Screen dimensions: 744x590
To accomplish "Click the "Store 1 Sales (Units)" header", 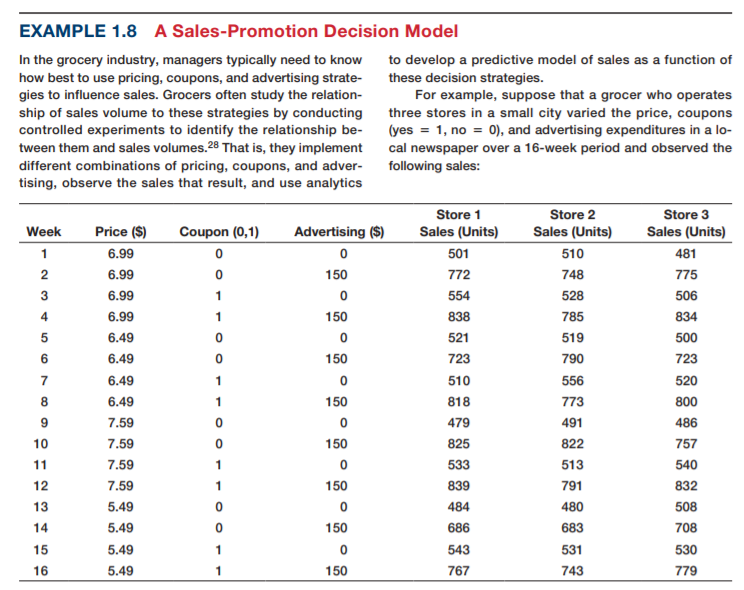I will (459, 223).
